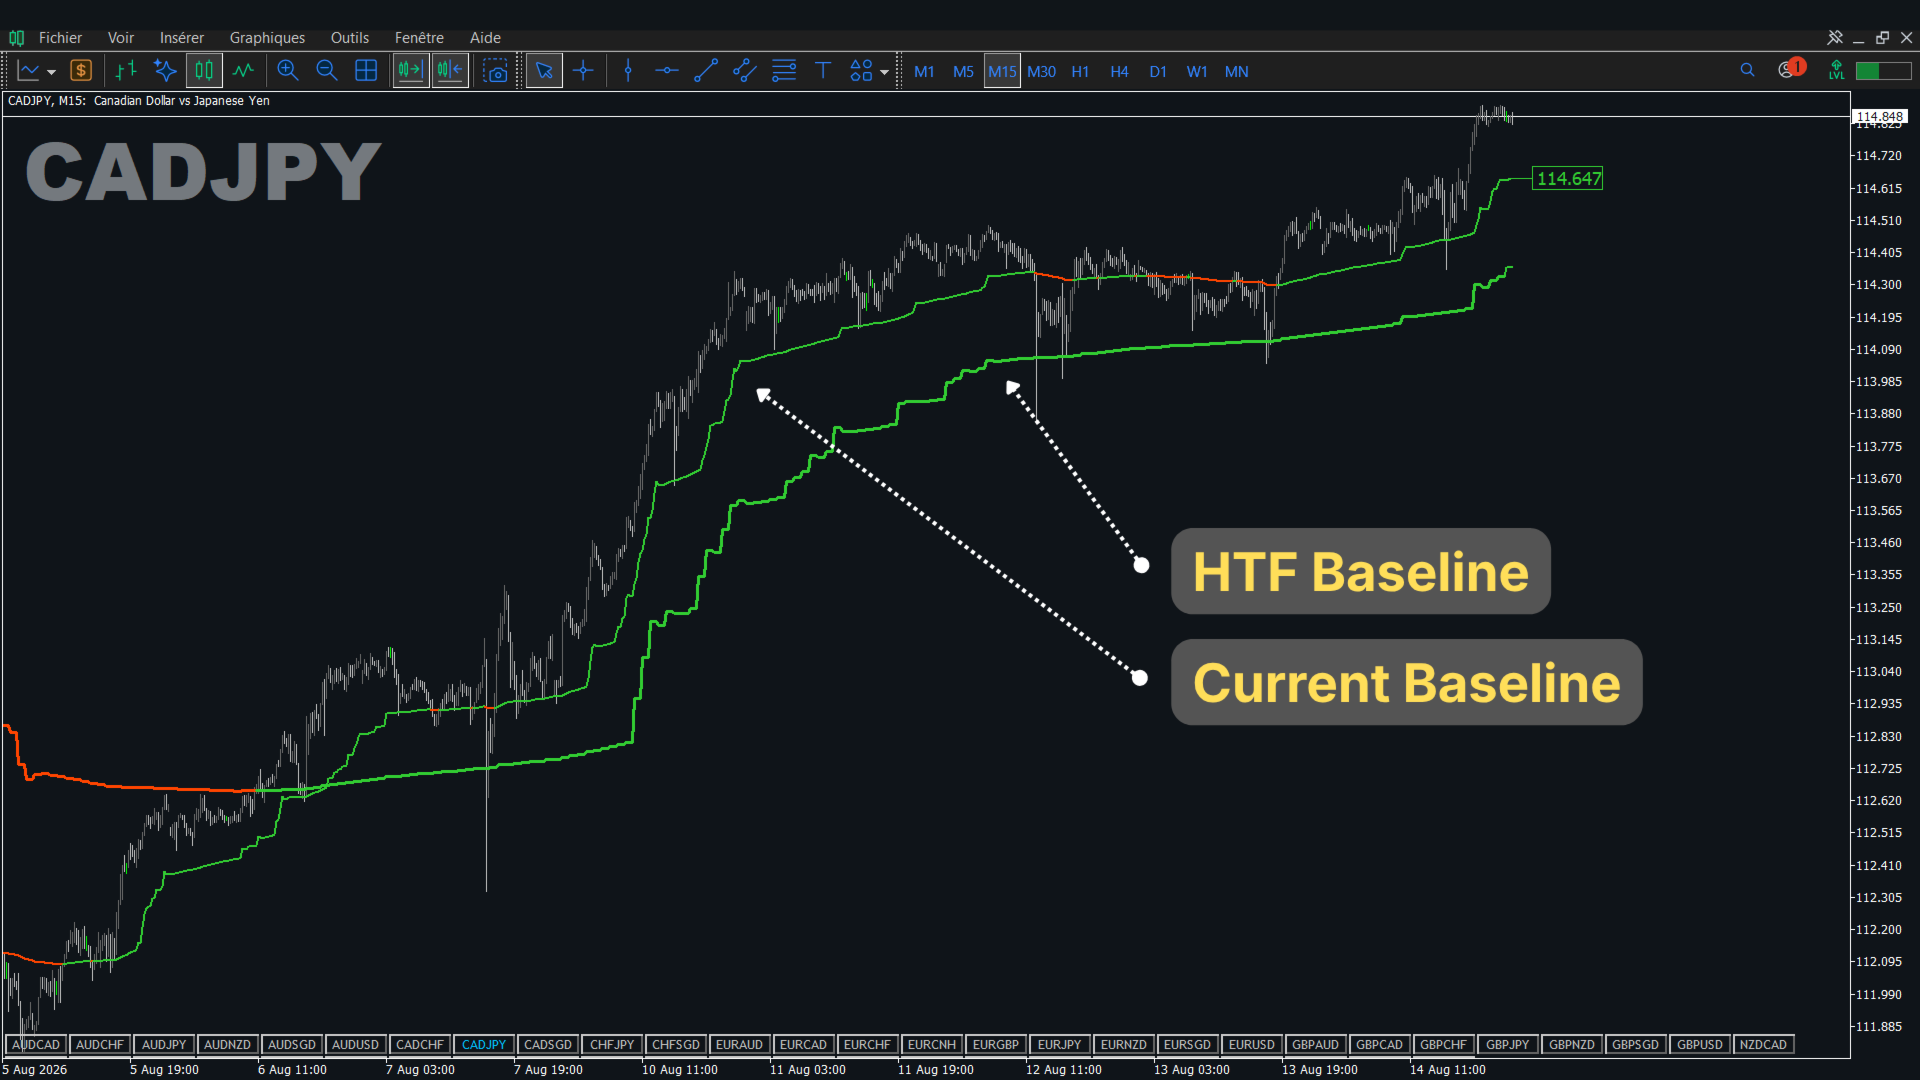The image size is (1920, 1080).
Task: Click the zoom in magnifier icon
Action: pos(288,71)
